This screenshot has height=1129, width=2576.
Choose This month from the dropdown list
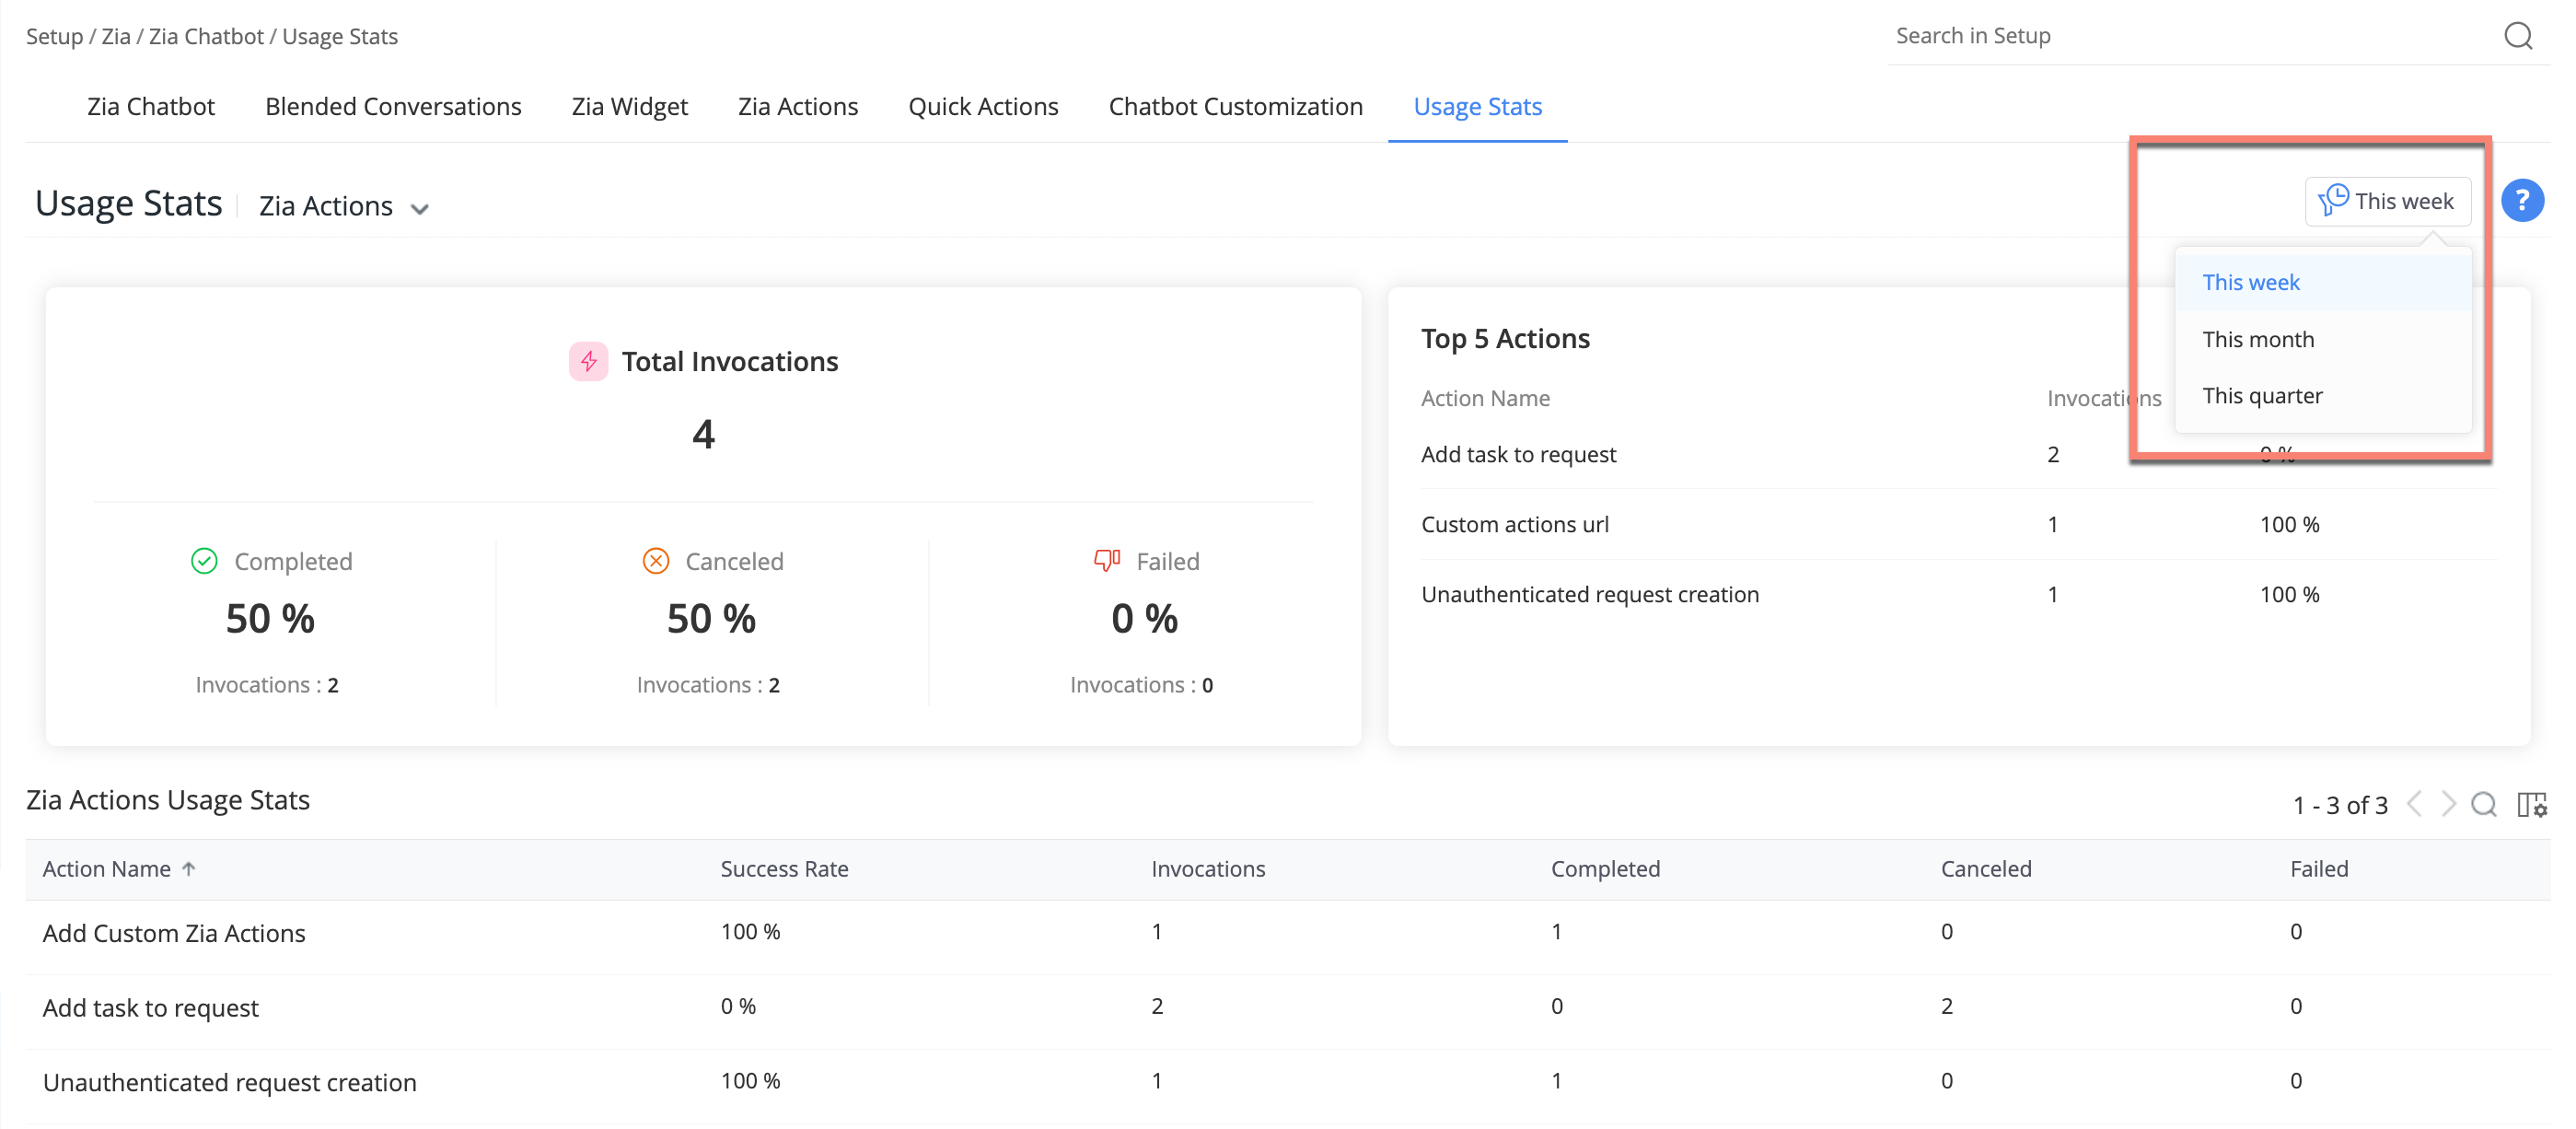click(2322, 340)
